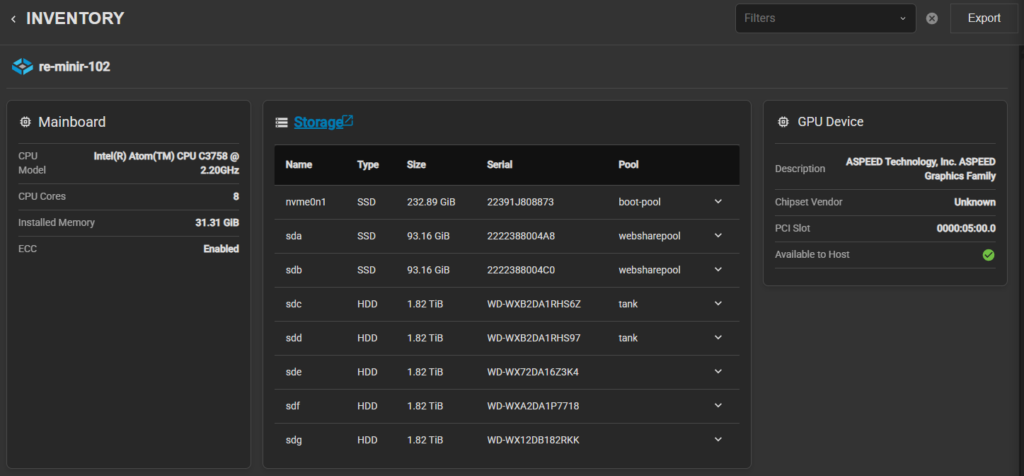Click the CPU Cores value 8
This screenshot has width=1024, height=476.
click(236, 197)
